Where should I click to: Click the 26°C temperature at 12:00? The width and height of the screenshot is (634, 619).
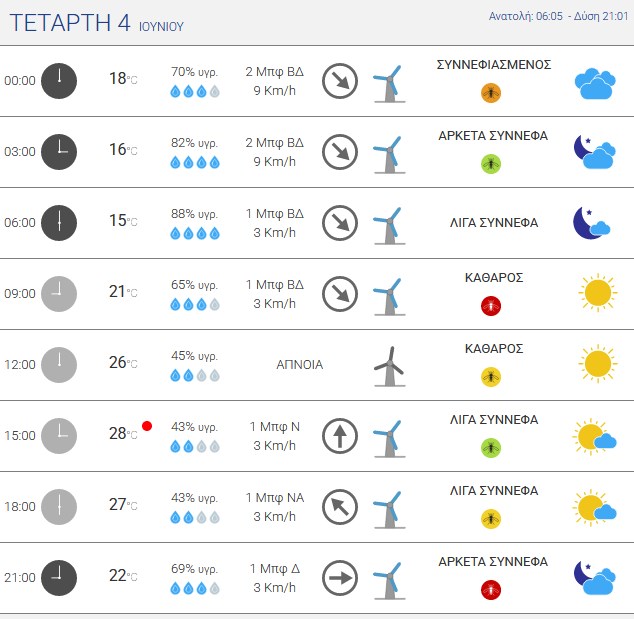pyautogui.click(x=123, y=362)
